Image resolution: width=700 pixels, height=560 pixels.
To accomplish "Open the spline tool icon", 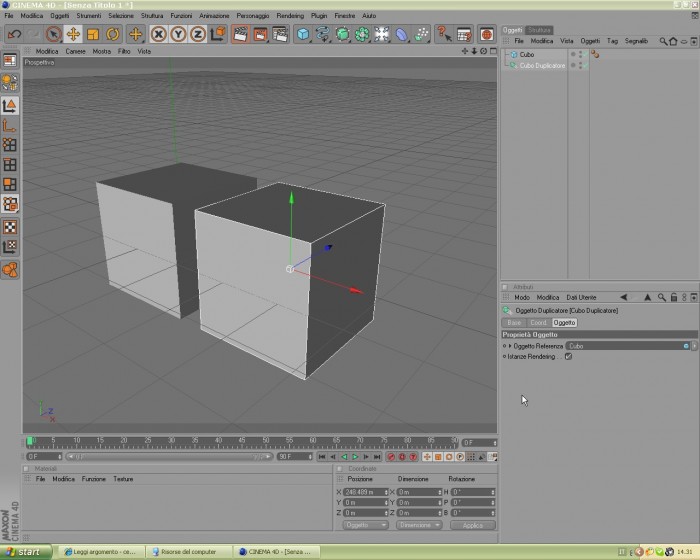I will 323,34.
